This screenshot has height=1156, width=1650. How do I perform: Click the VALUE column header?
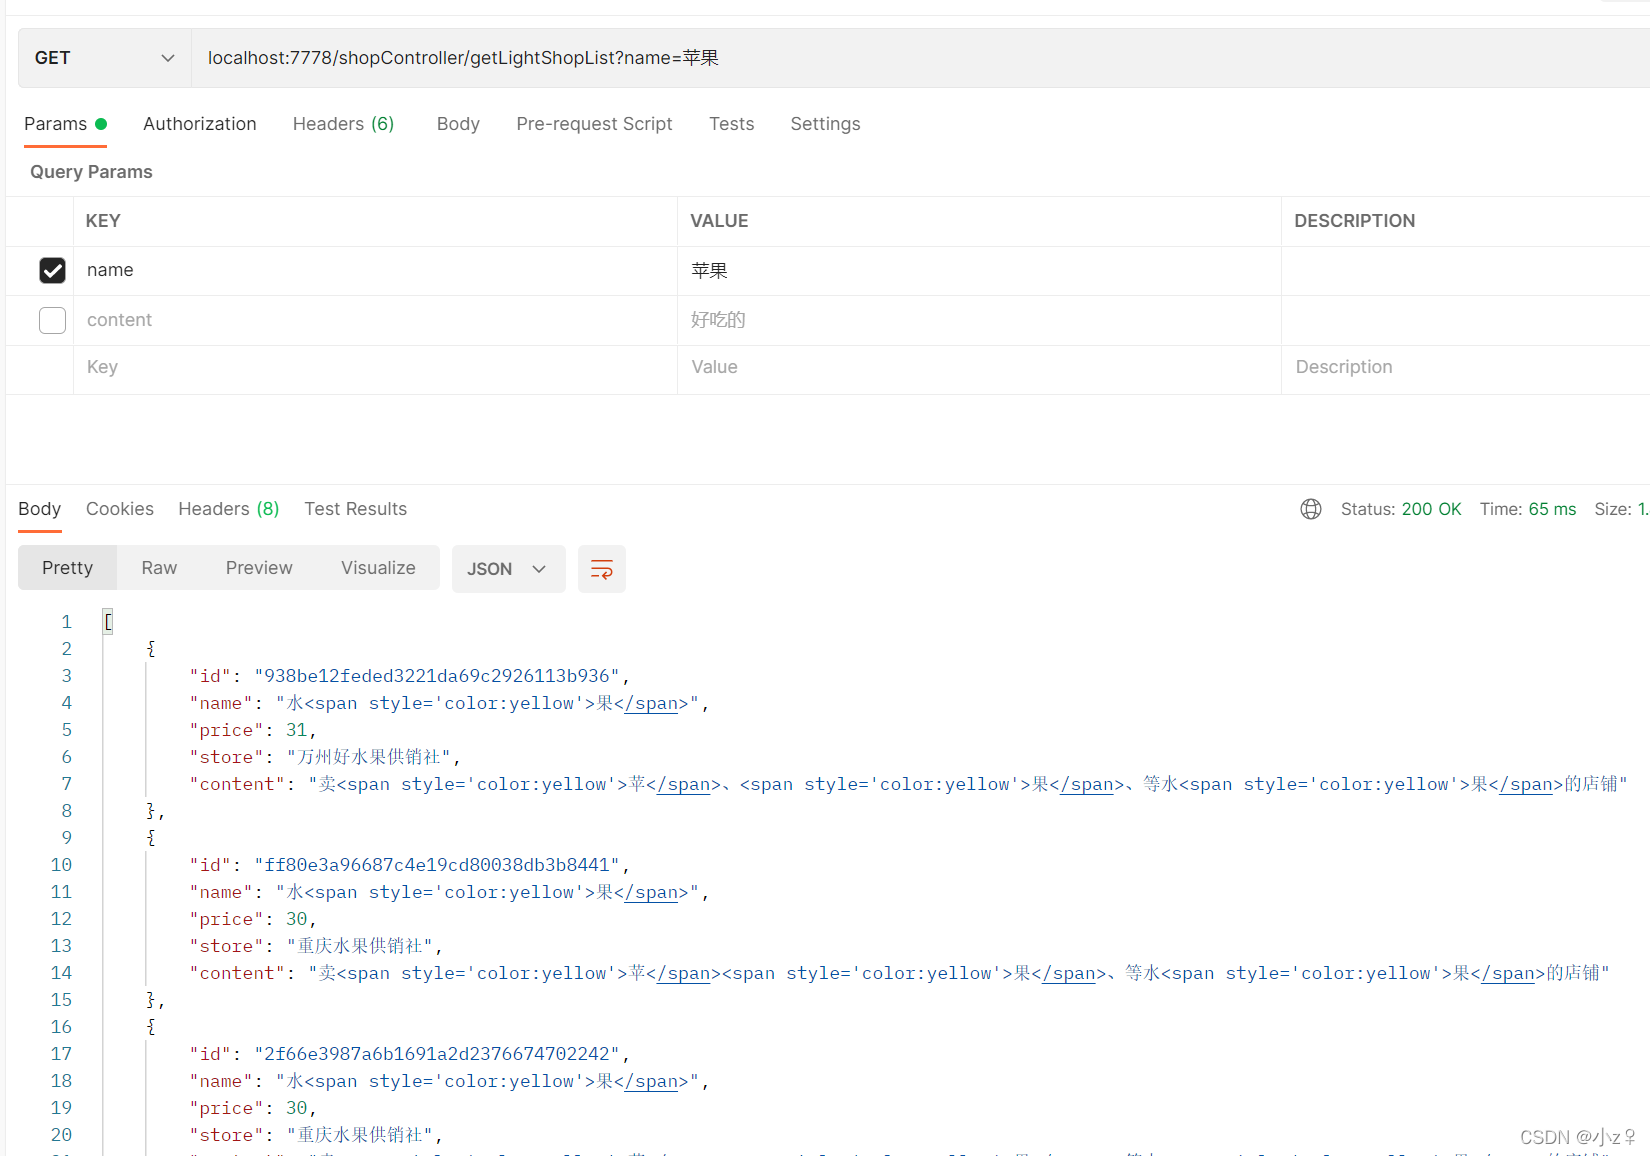[x=719, y=221]
